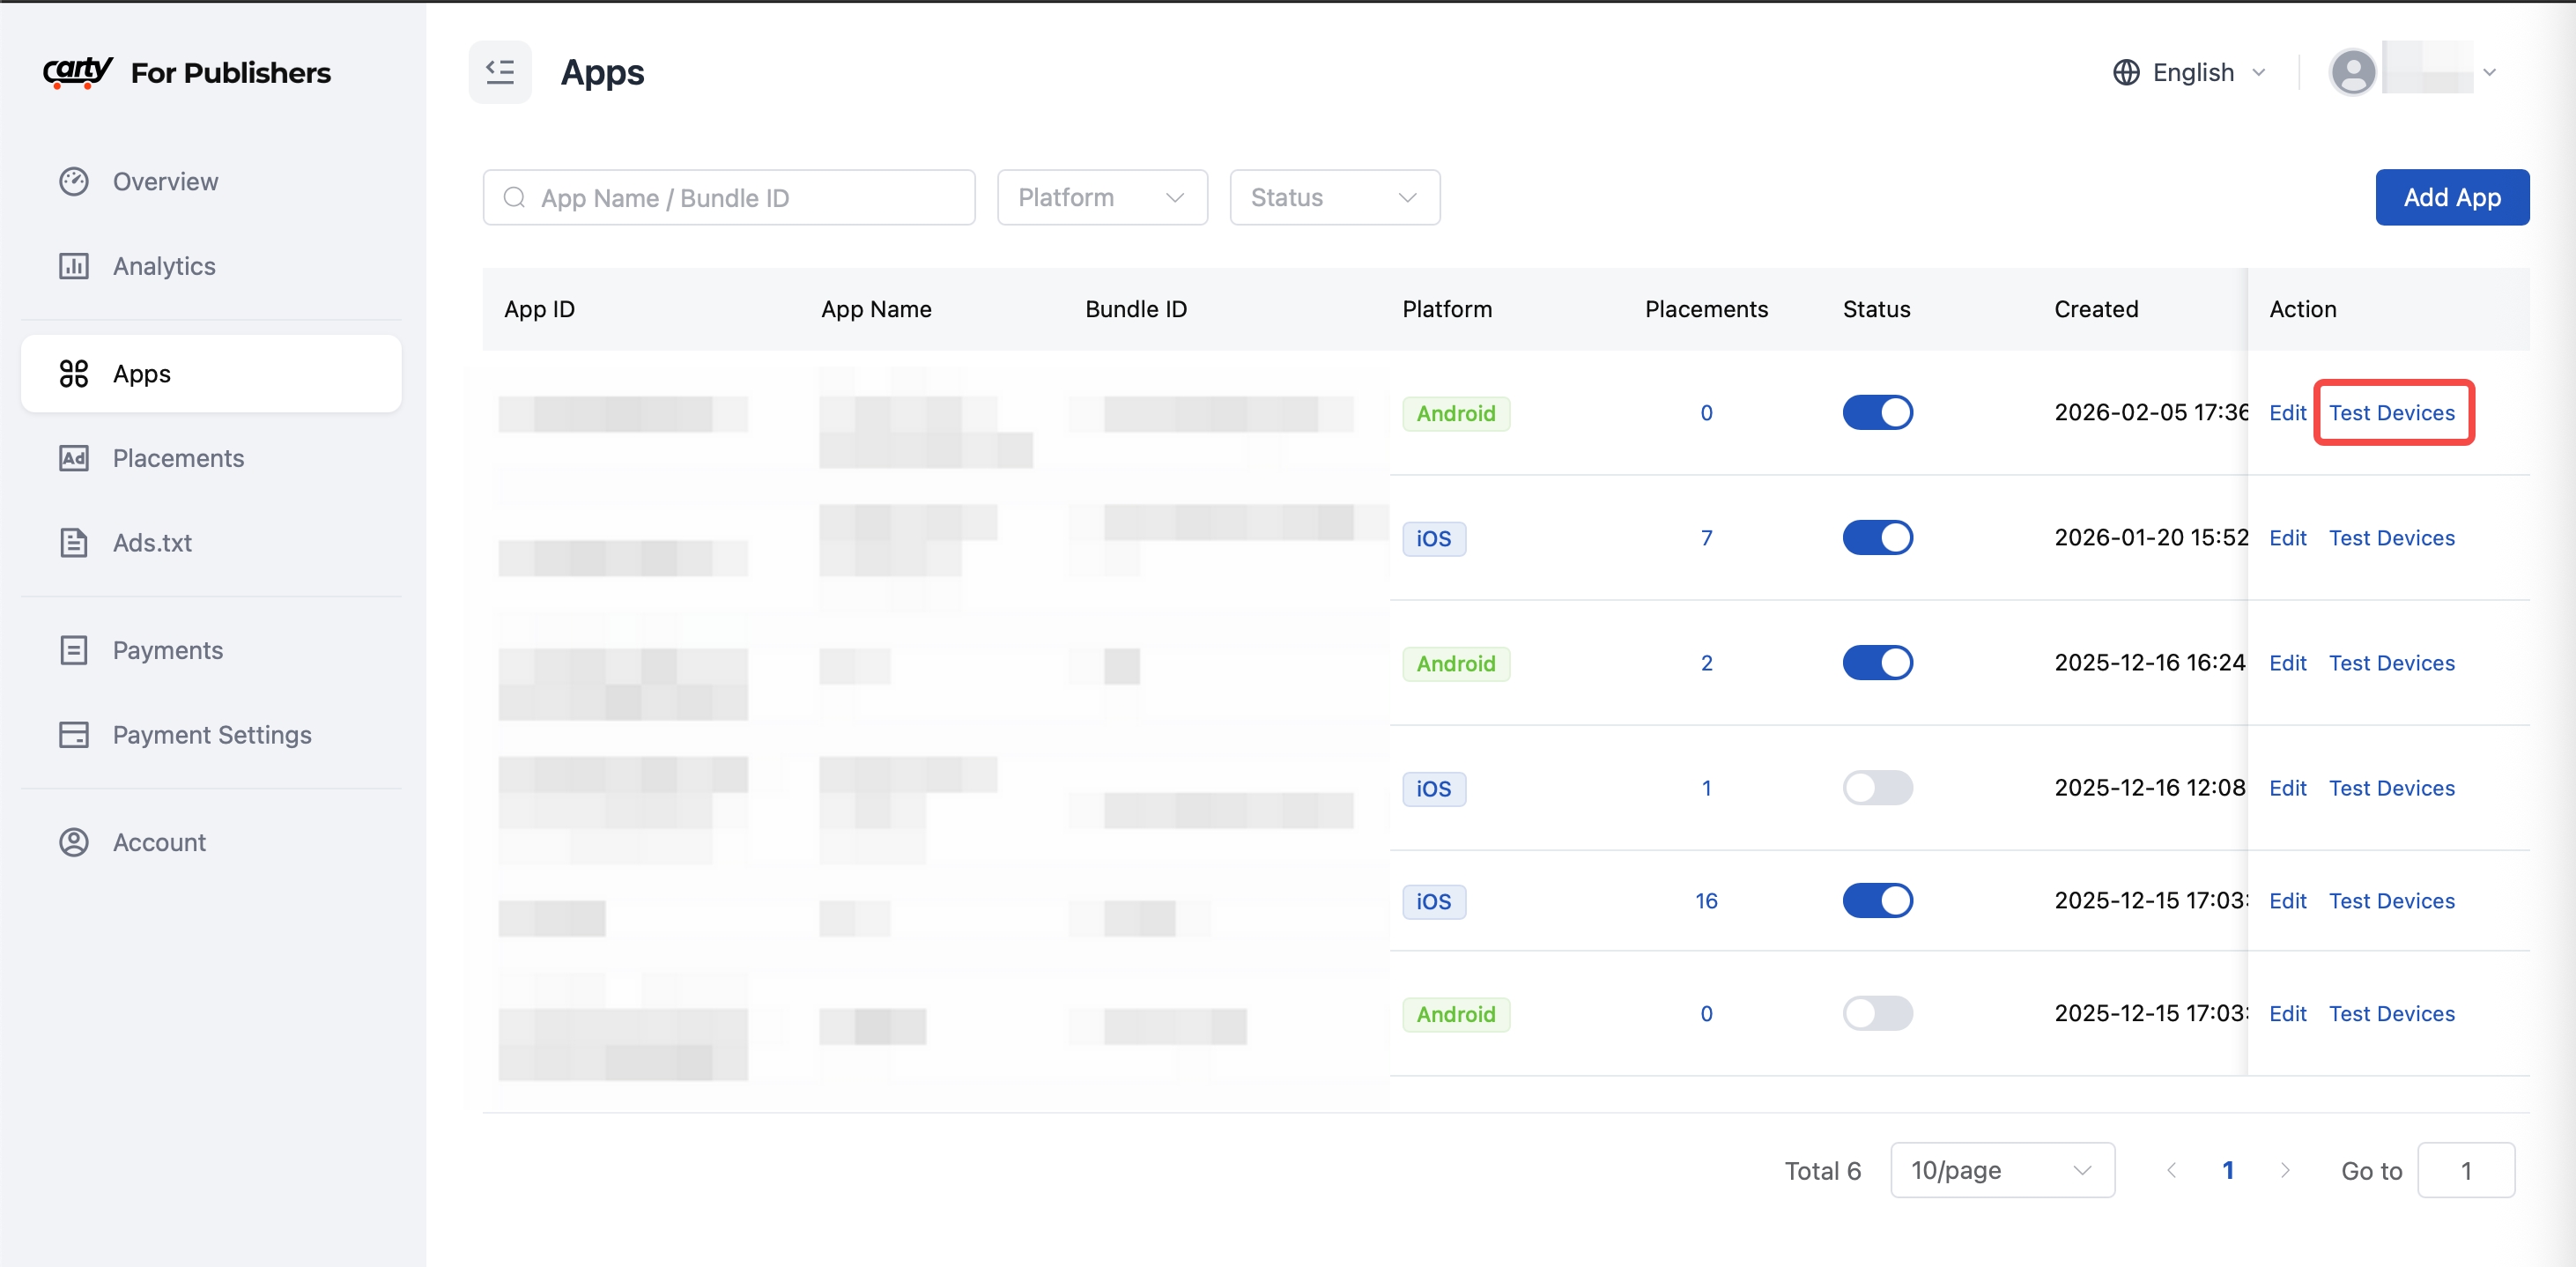Image resolution: width=2576 pixels, height=1267 pixels.
Task: Click the Account person icon in sidebar
Action: tap(74, 842)
